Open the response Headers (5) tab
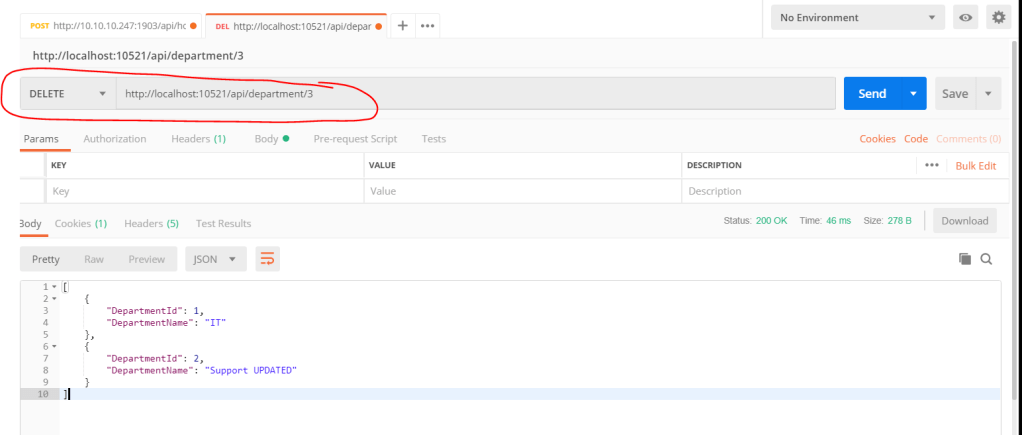This screenshot has width=1022, height=435. (151, 223)
